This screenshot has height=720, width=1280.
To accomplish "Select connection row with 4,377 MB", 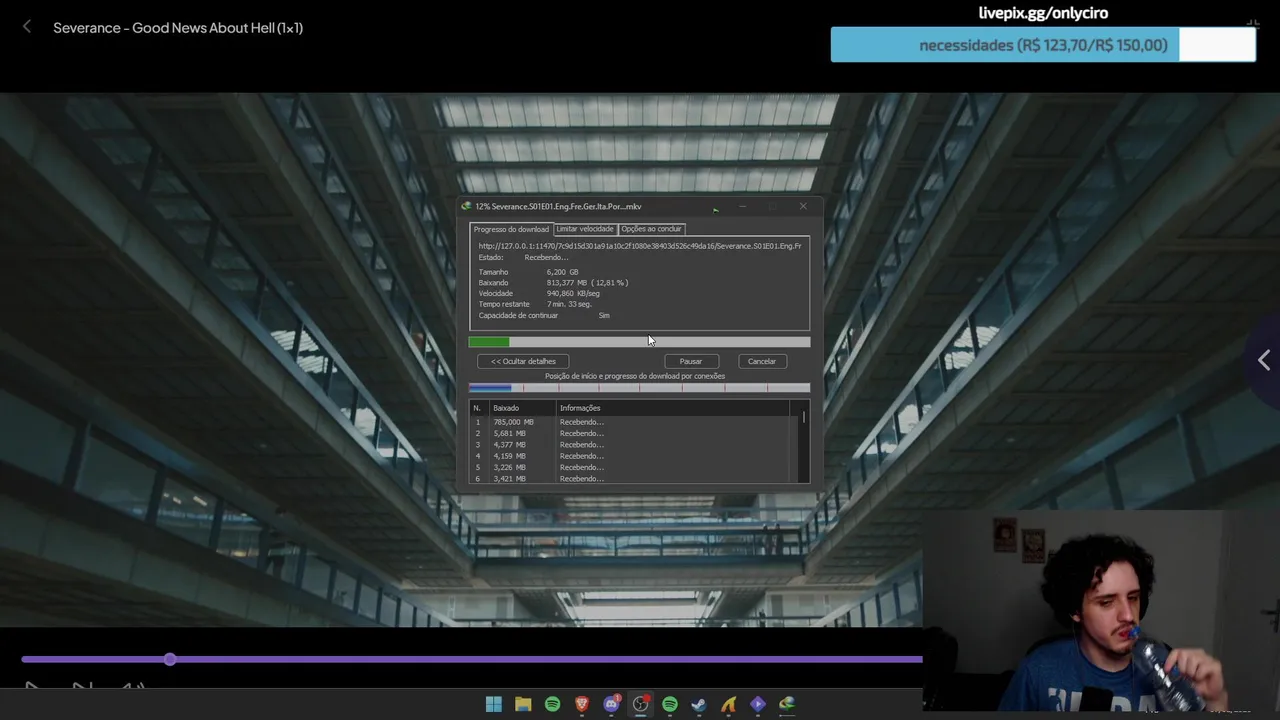I will pyautogui.click(x=634, y=445).
